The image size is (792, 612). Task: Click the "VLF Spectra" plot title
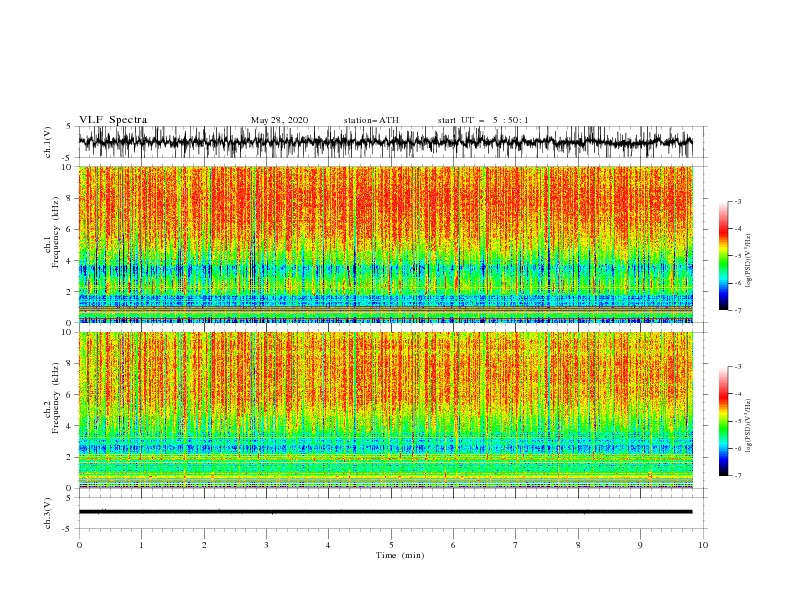tap(113, 120)
